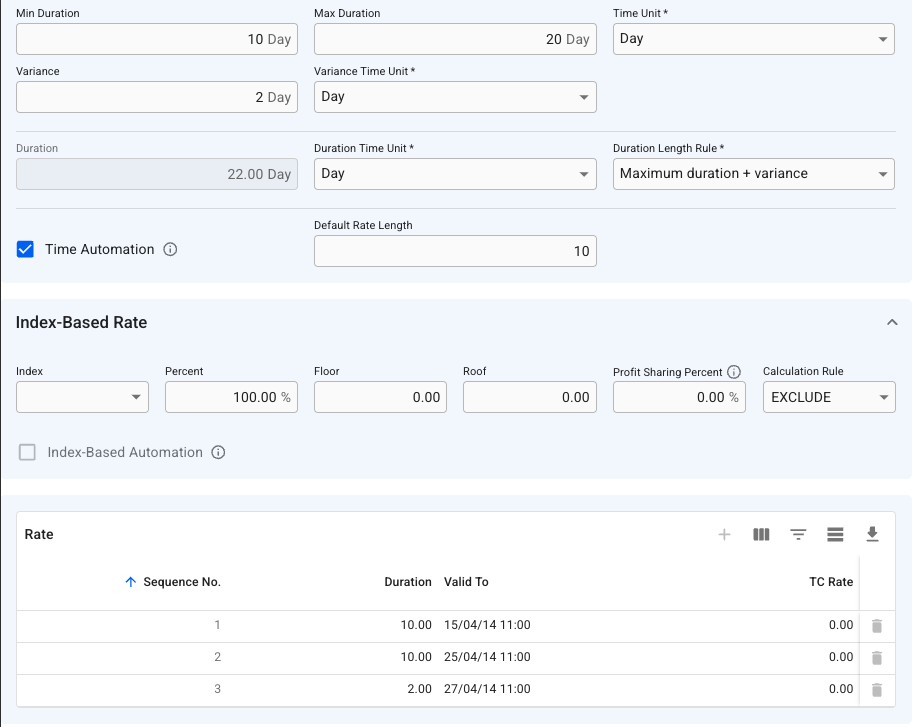
Task: Open the column chooser icon in Rate table
Action: (x=761, y=535)
